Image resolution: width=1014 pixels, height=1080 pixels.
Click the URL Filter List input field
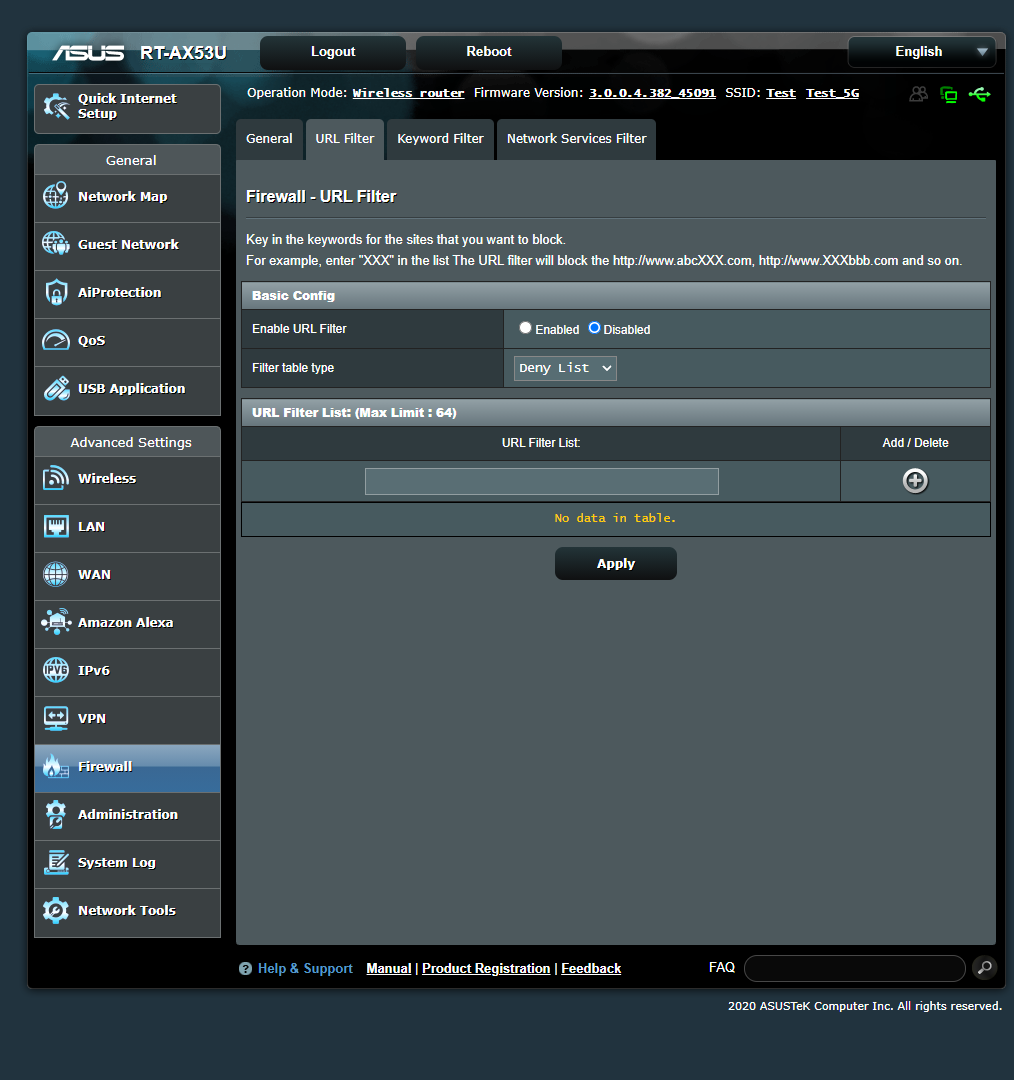pyautogui.click(x=541, y=481)
